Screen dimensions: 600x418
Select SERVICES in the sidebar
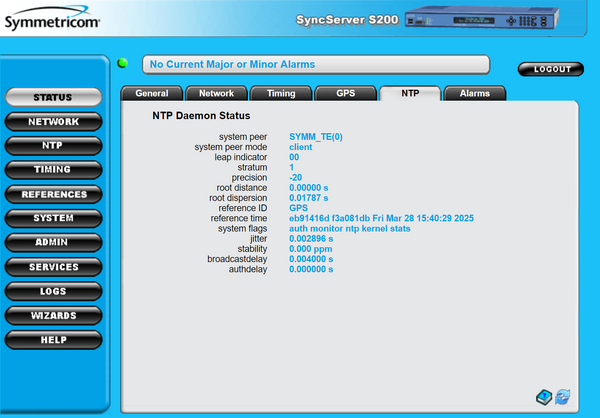(x=53, y=267)
